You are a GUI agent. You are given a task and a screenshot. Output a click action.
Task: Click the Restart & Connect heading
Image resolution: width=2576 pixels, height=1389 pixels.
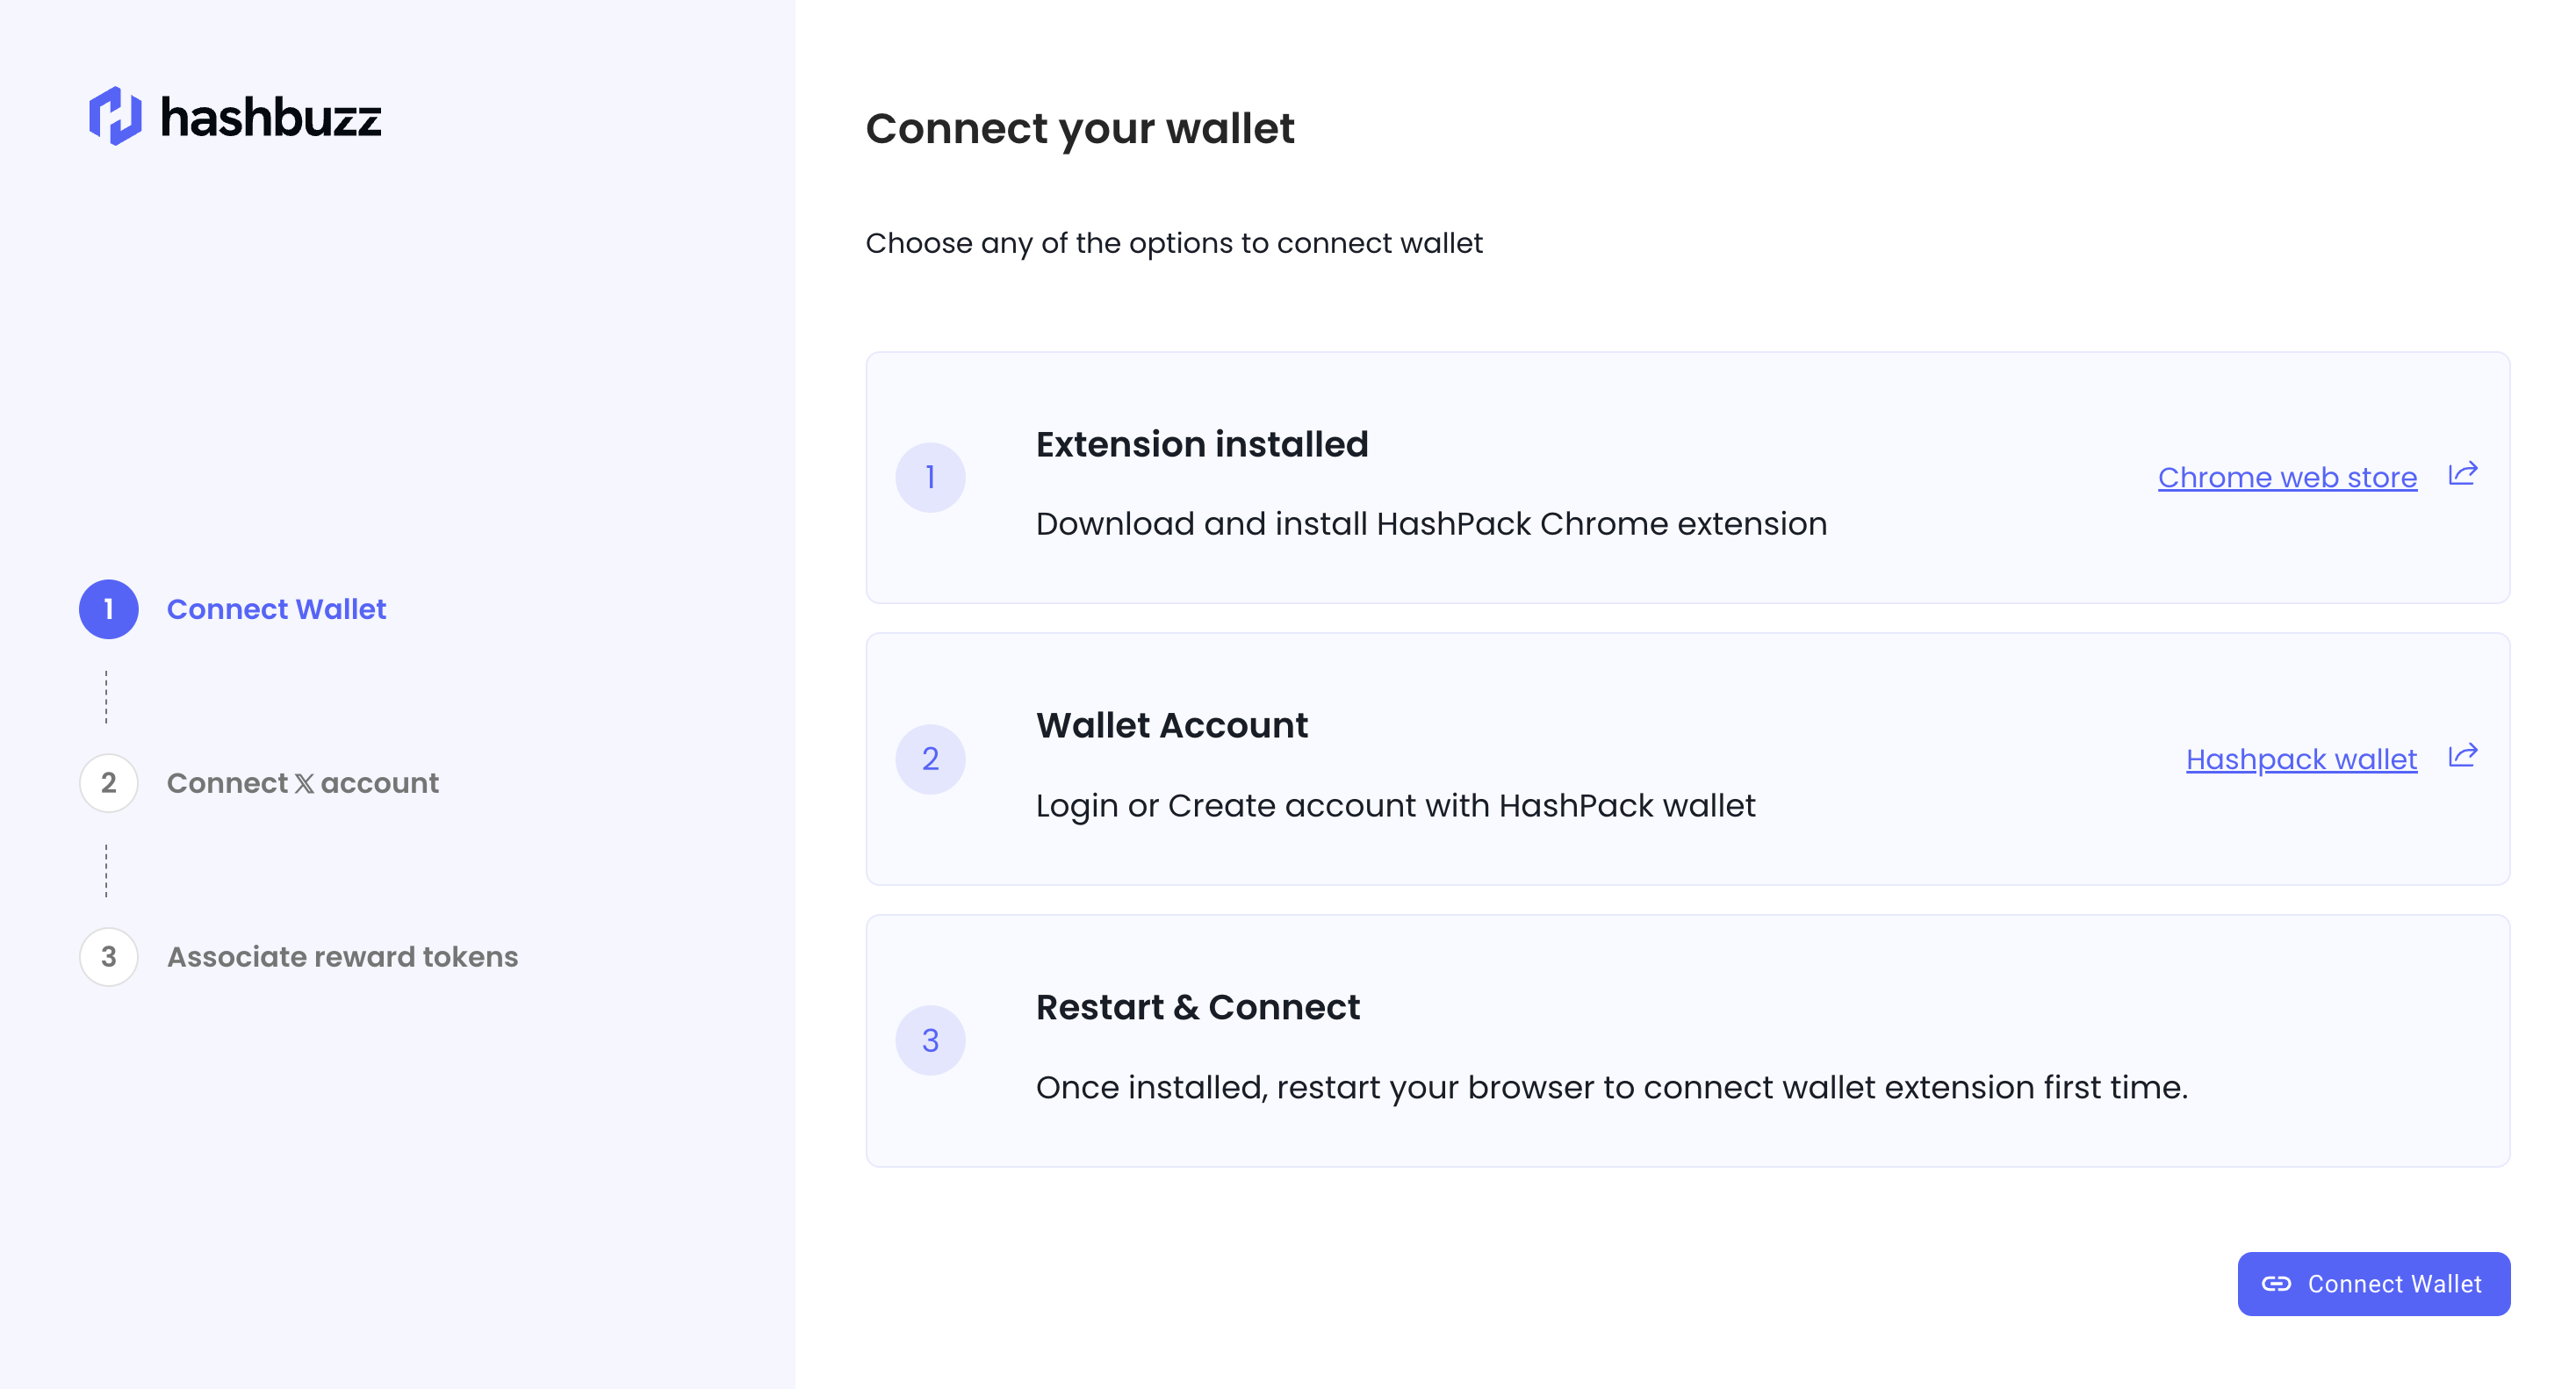click(1198, 1007)
